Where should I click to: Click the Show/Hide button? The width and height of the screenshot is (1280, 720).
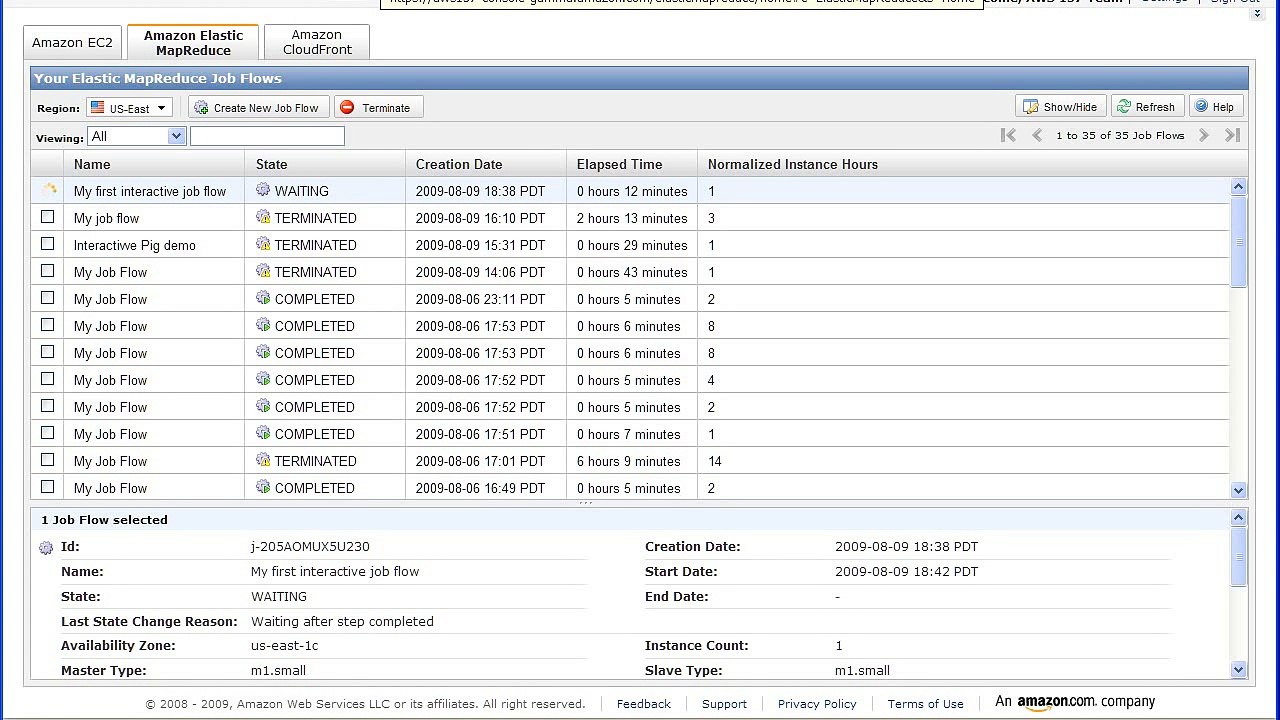point(1060,107)
